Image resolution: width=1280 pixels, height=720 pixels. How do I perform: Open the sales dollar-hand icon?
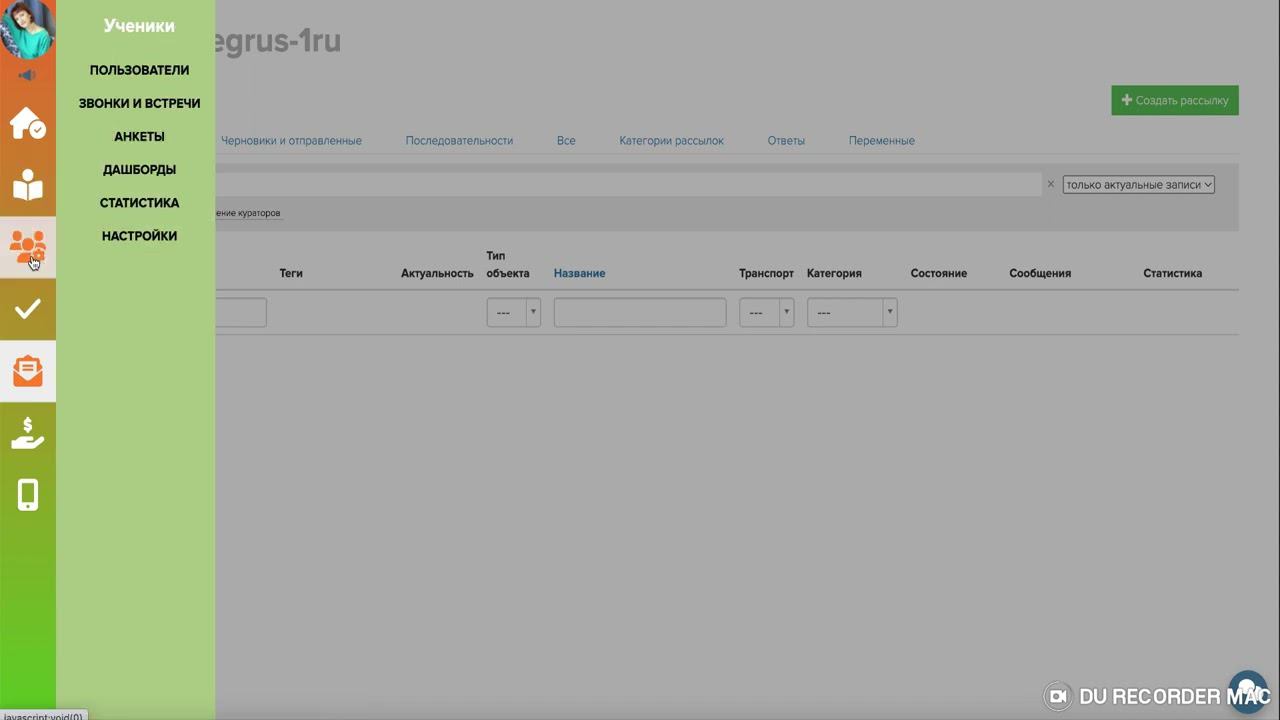pos(28,433)
